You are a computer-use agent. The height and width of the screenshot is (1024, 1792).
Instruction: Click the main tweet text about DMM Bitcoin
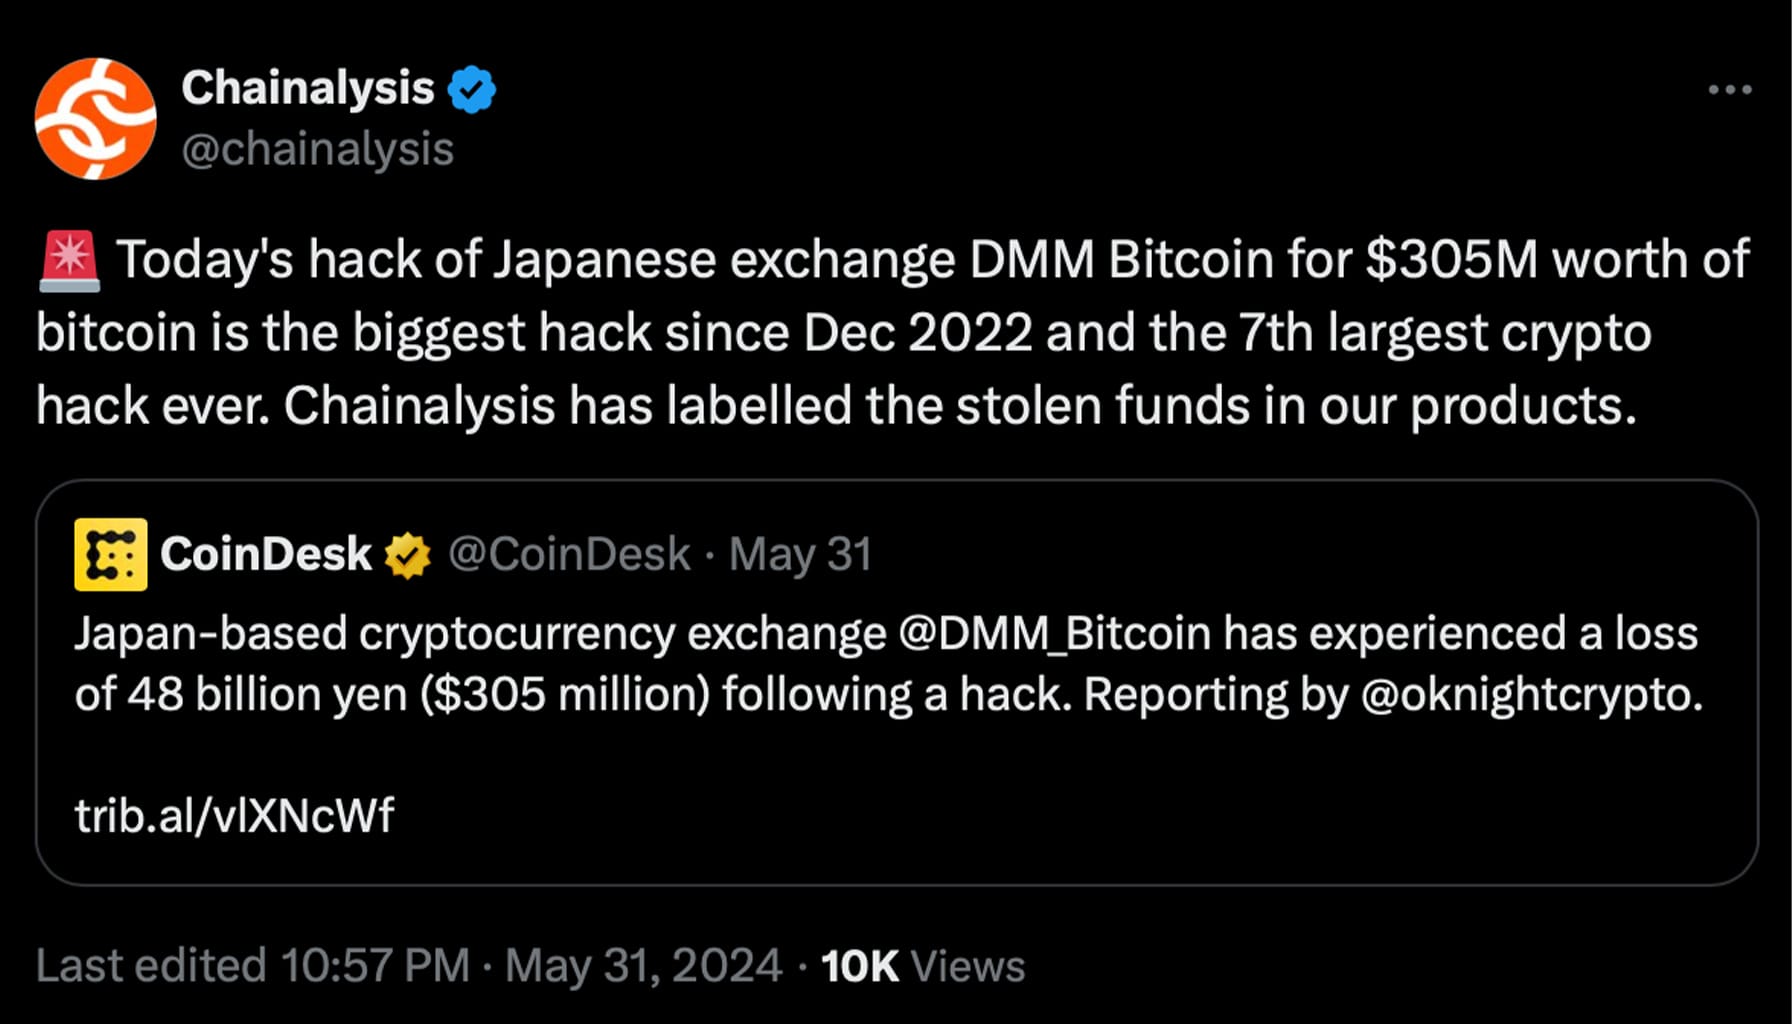[x=893, y=333]
